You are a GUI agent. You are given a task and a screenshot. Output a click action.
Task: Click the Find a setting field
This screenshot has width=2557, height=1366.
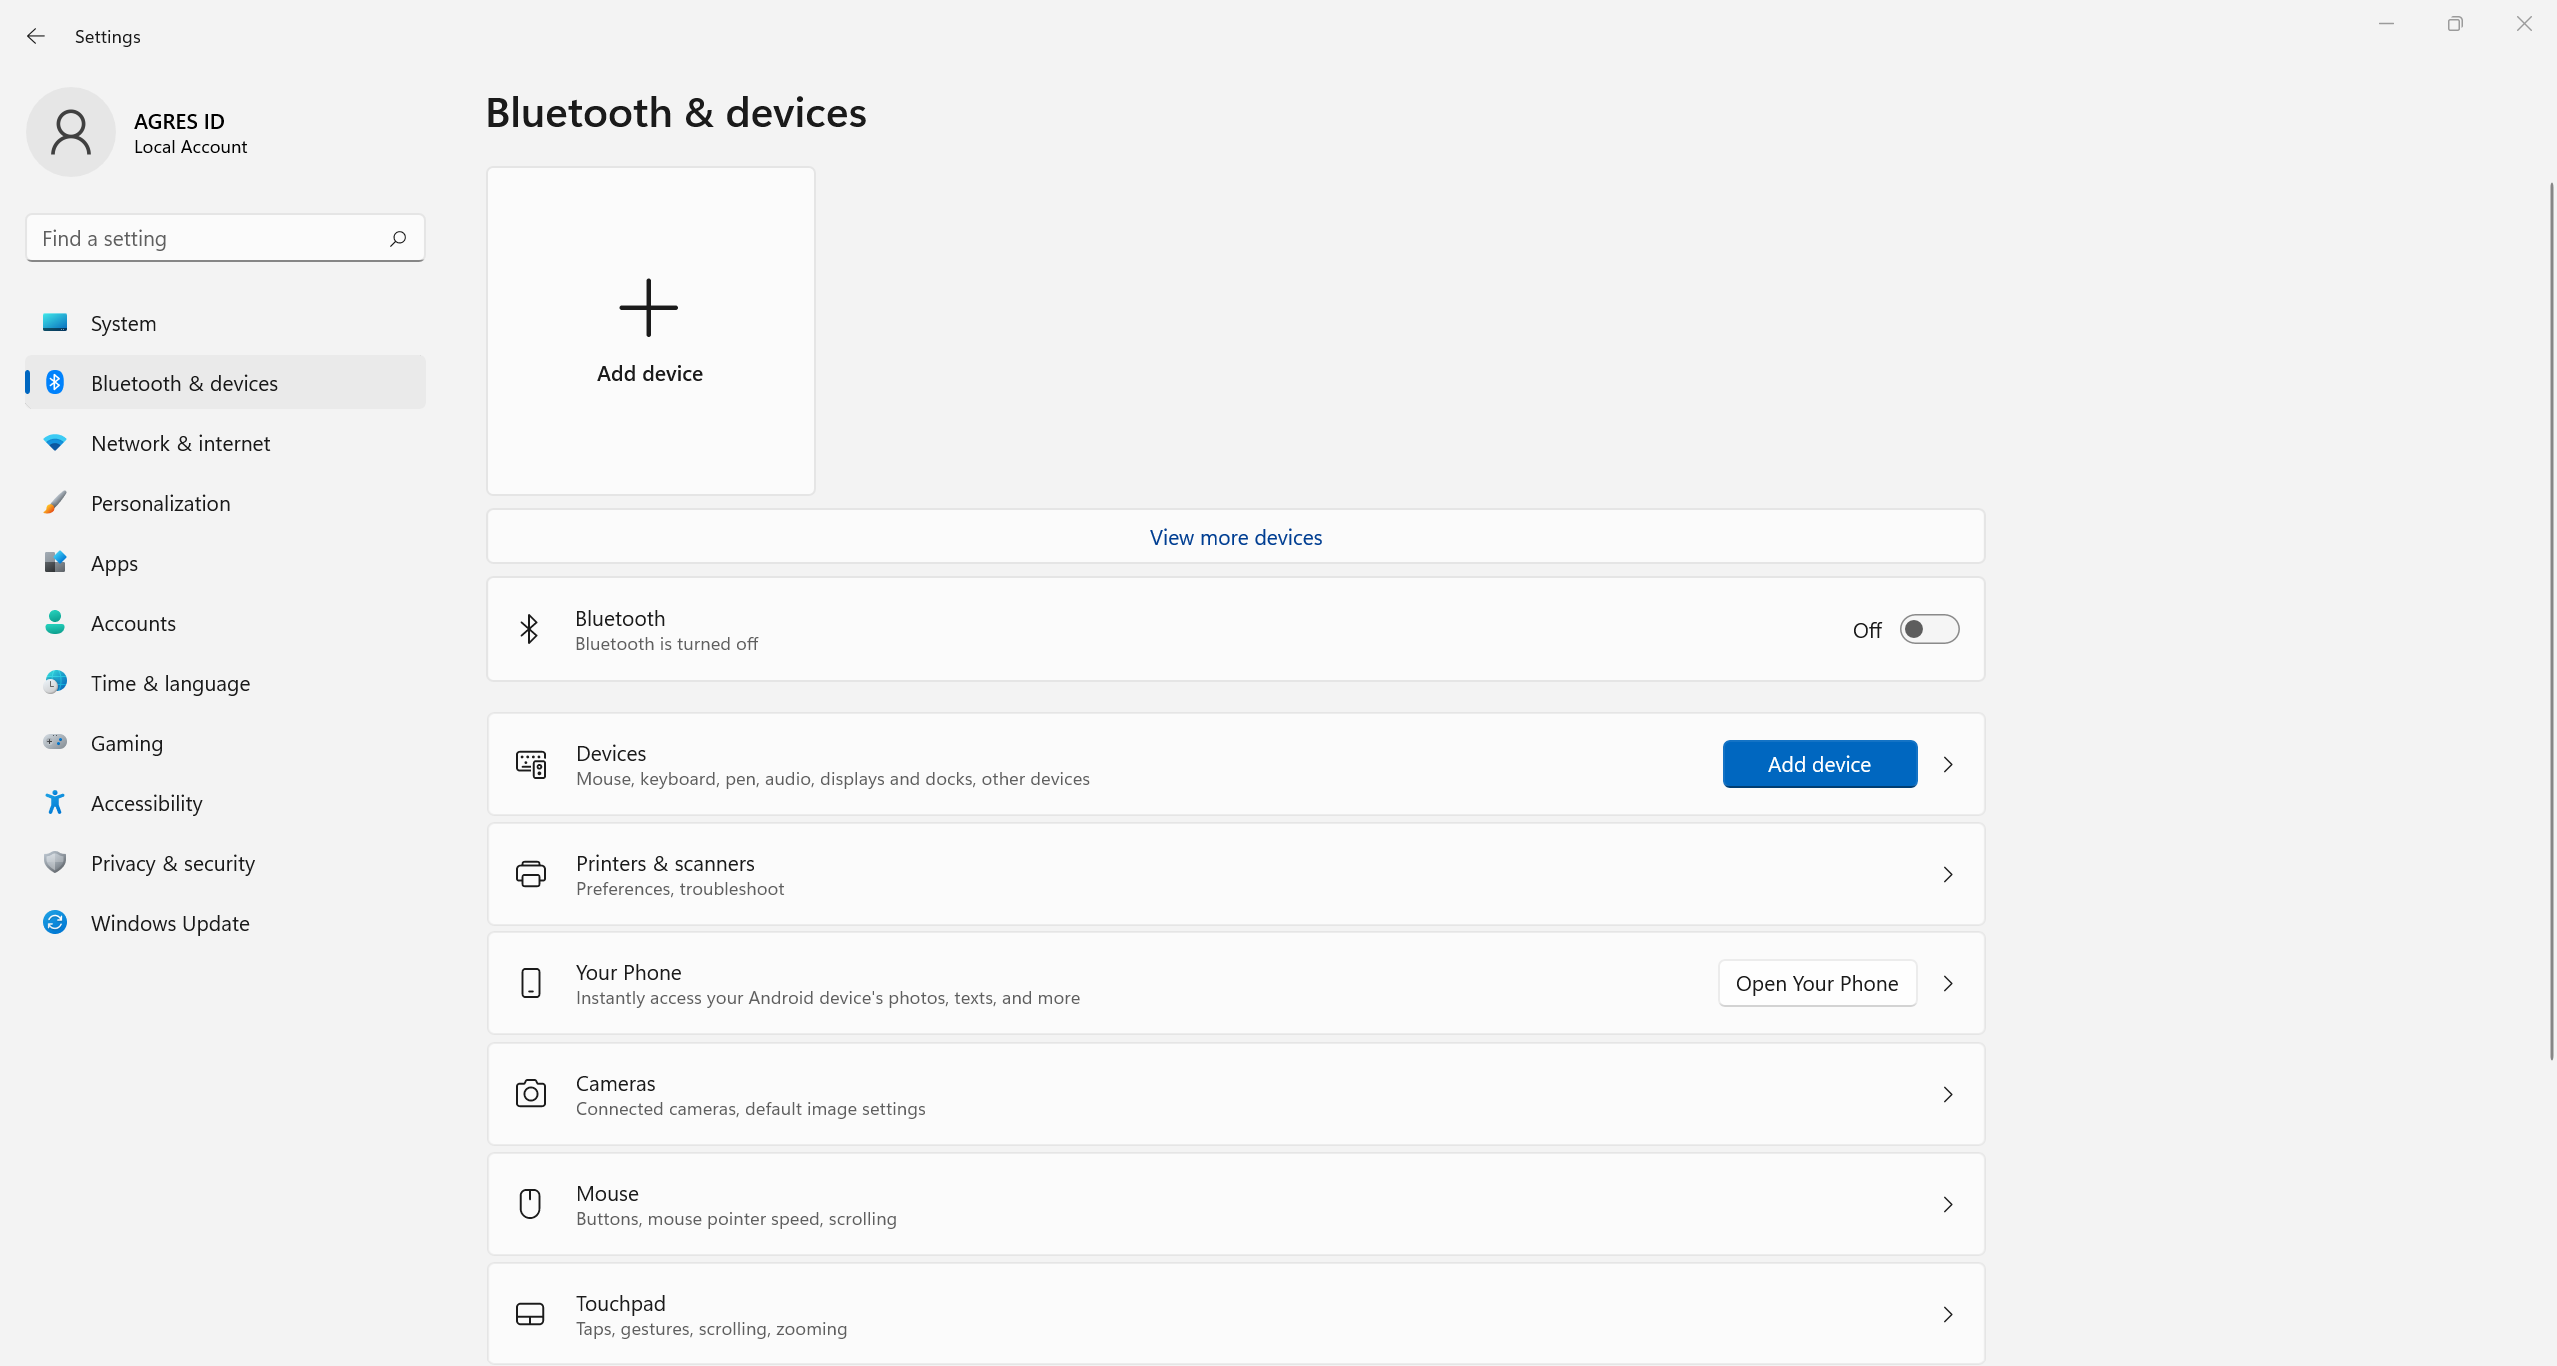click(x=210, y=239)
